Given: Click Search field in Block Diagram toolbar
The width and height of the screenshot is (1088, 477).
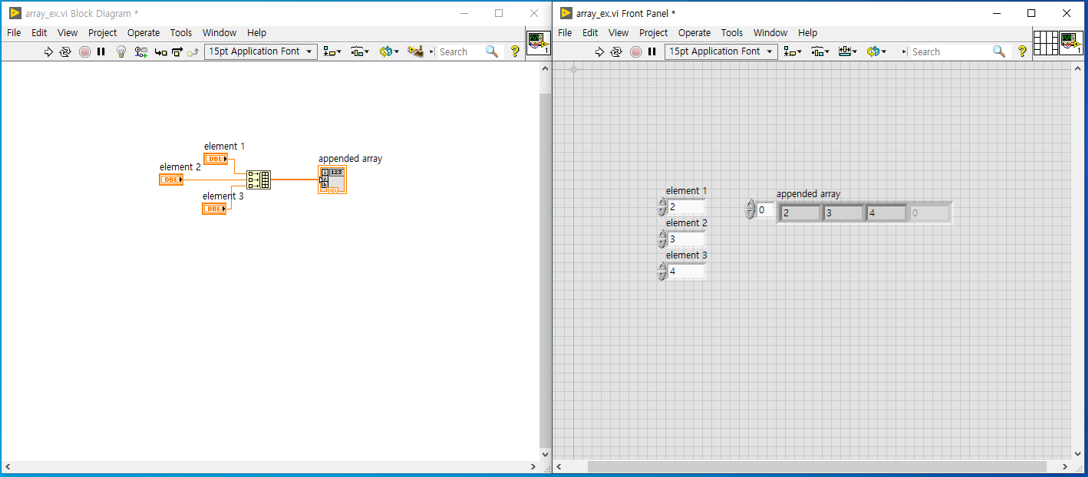Looking at the screenshot, I should click(x=461, y=51).
